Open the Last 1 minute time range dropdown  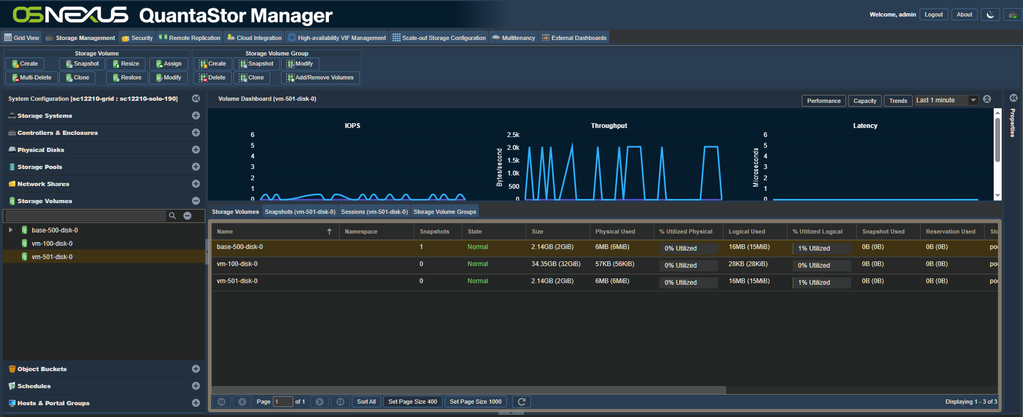pos(973,100)
